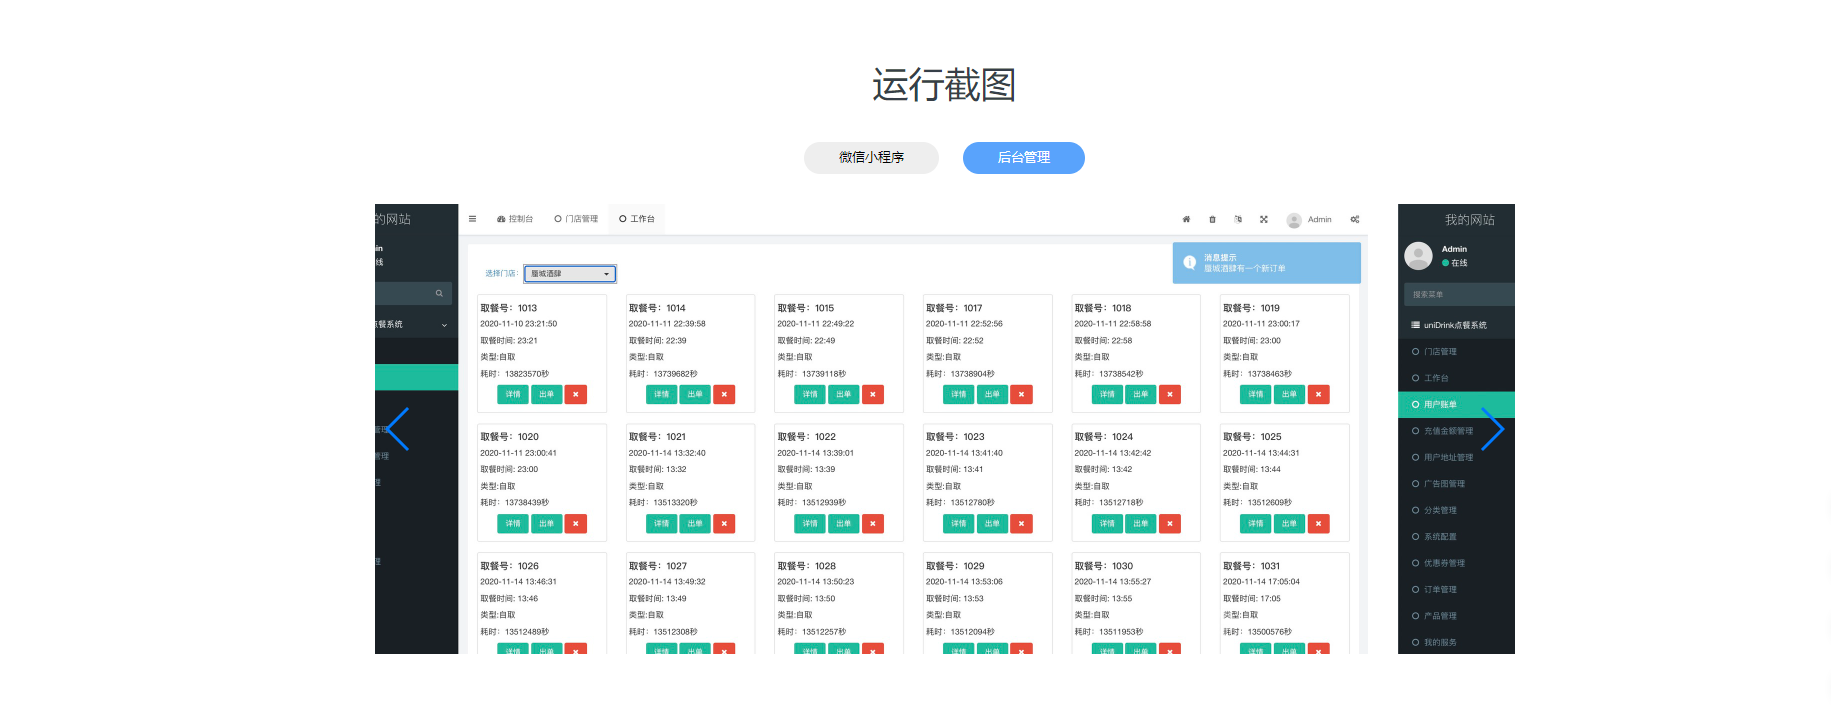
Task: Click 出单 for order 1021
Action: coord(695,523)
